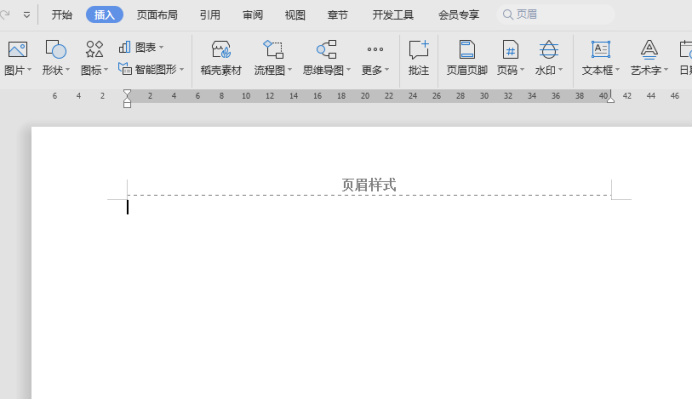Select the 插入 ribbon tab
The width and height of the screenshot is (693, 400).
click(104, 15)
